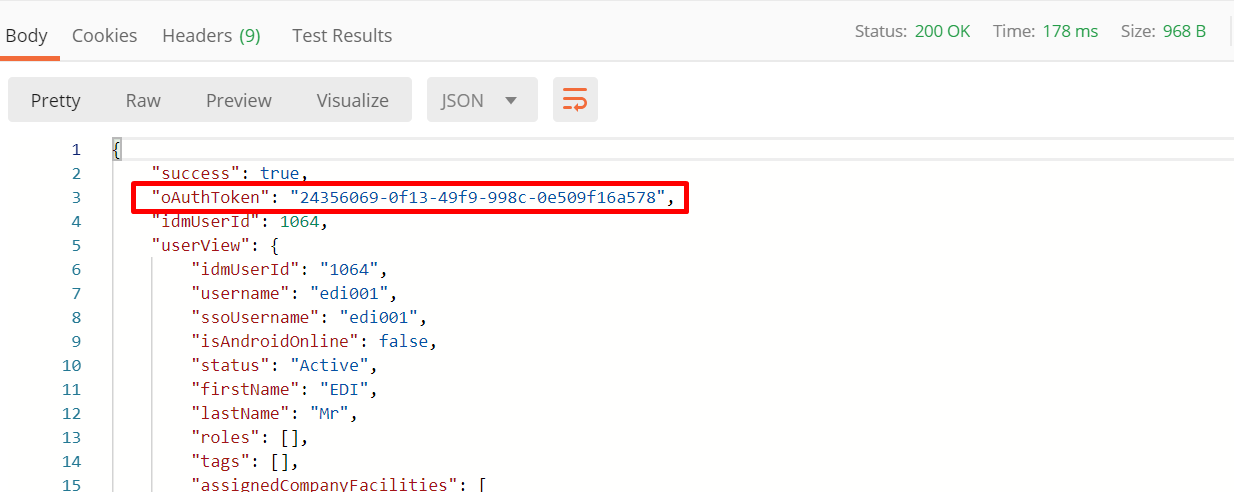Click the "assignedCompanyFacilities" key
Viewport: 1234px width, 492px height.
click(x=325, y=485)
